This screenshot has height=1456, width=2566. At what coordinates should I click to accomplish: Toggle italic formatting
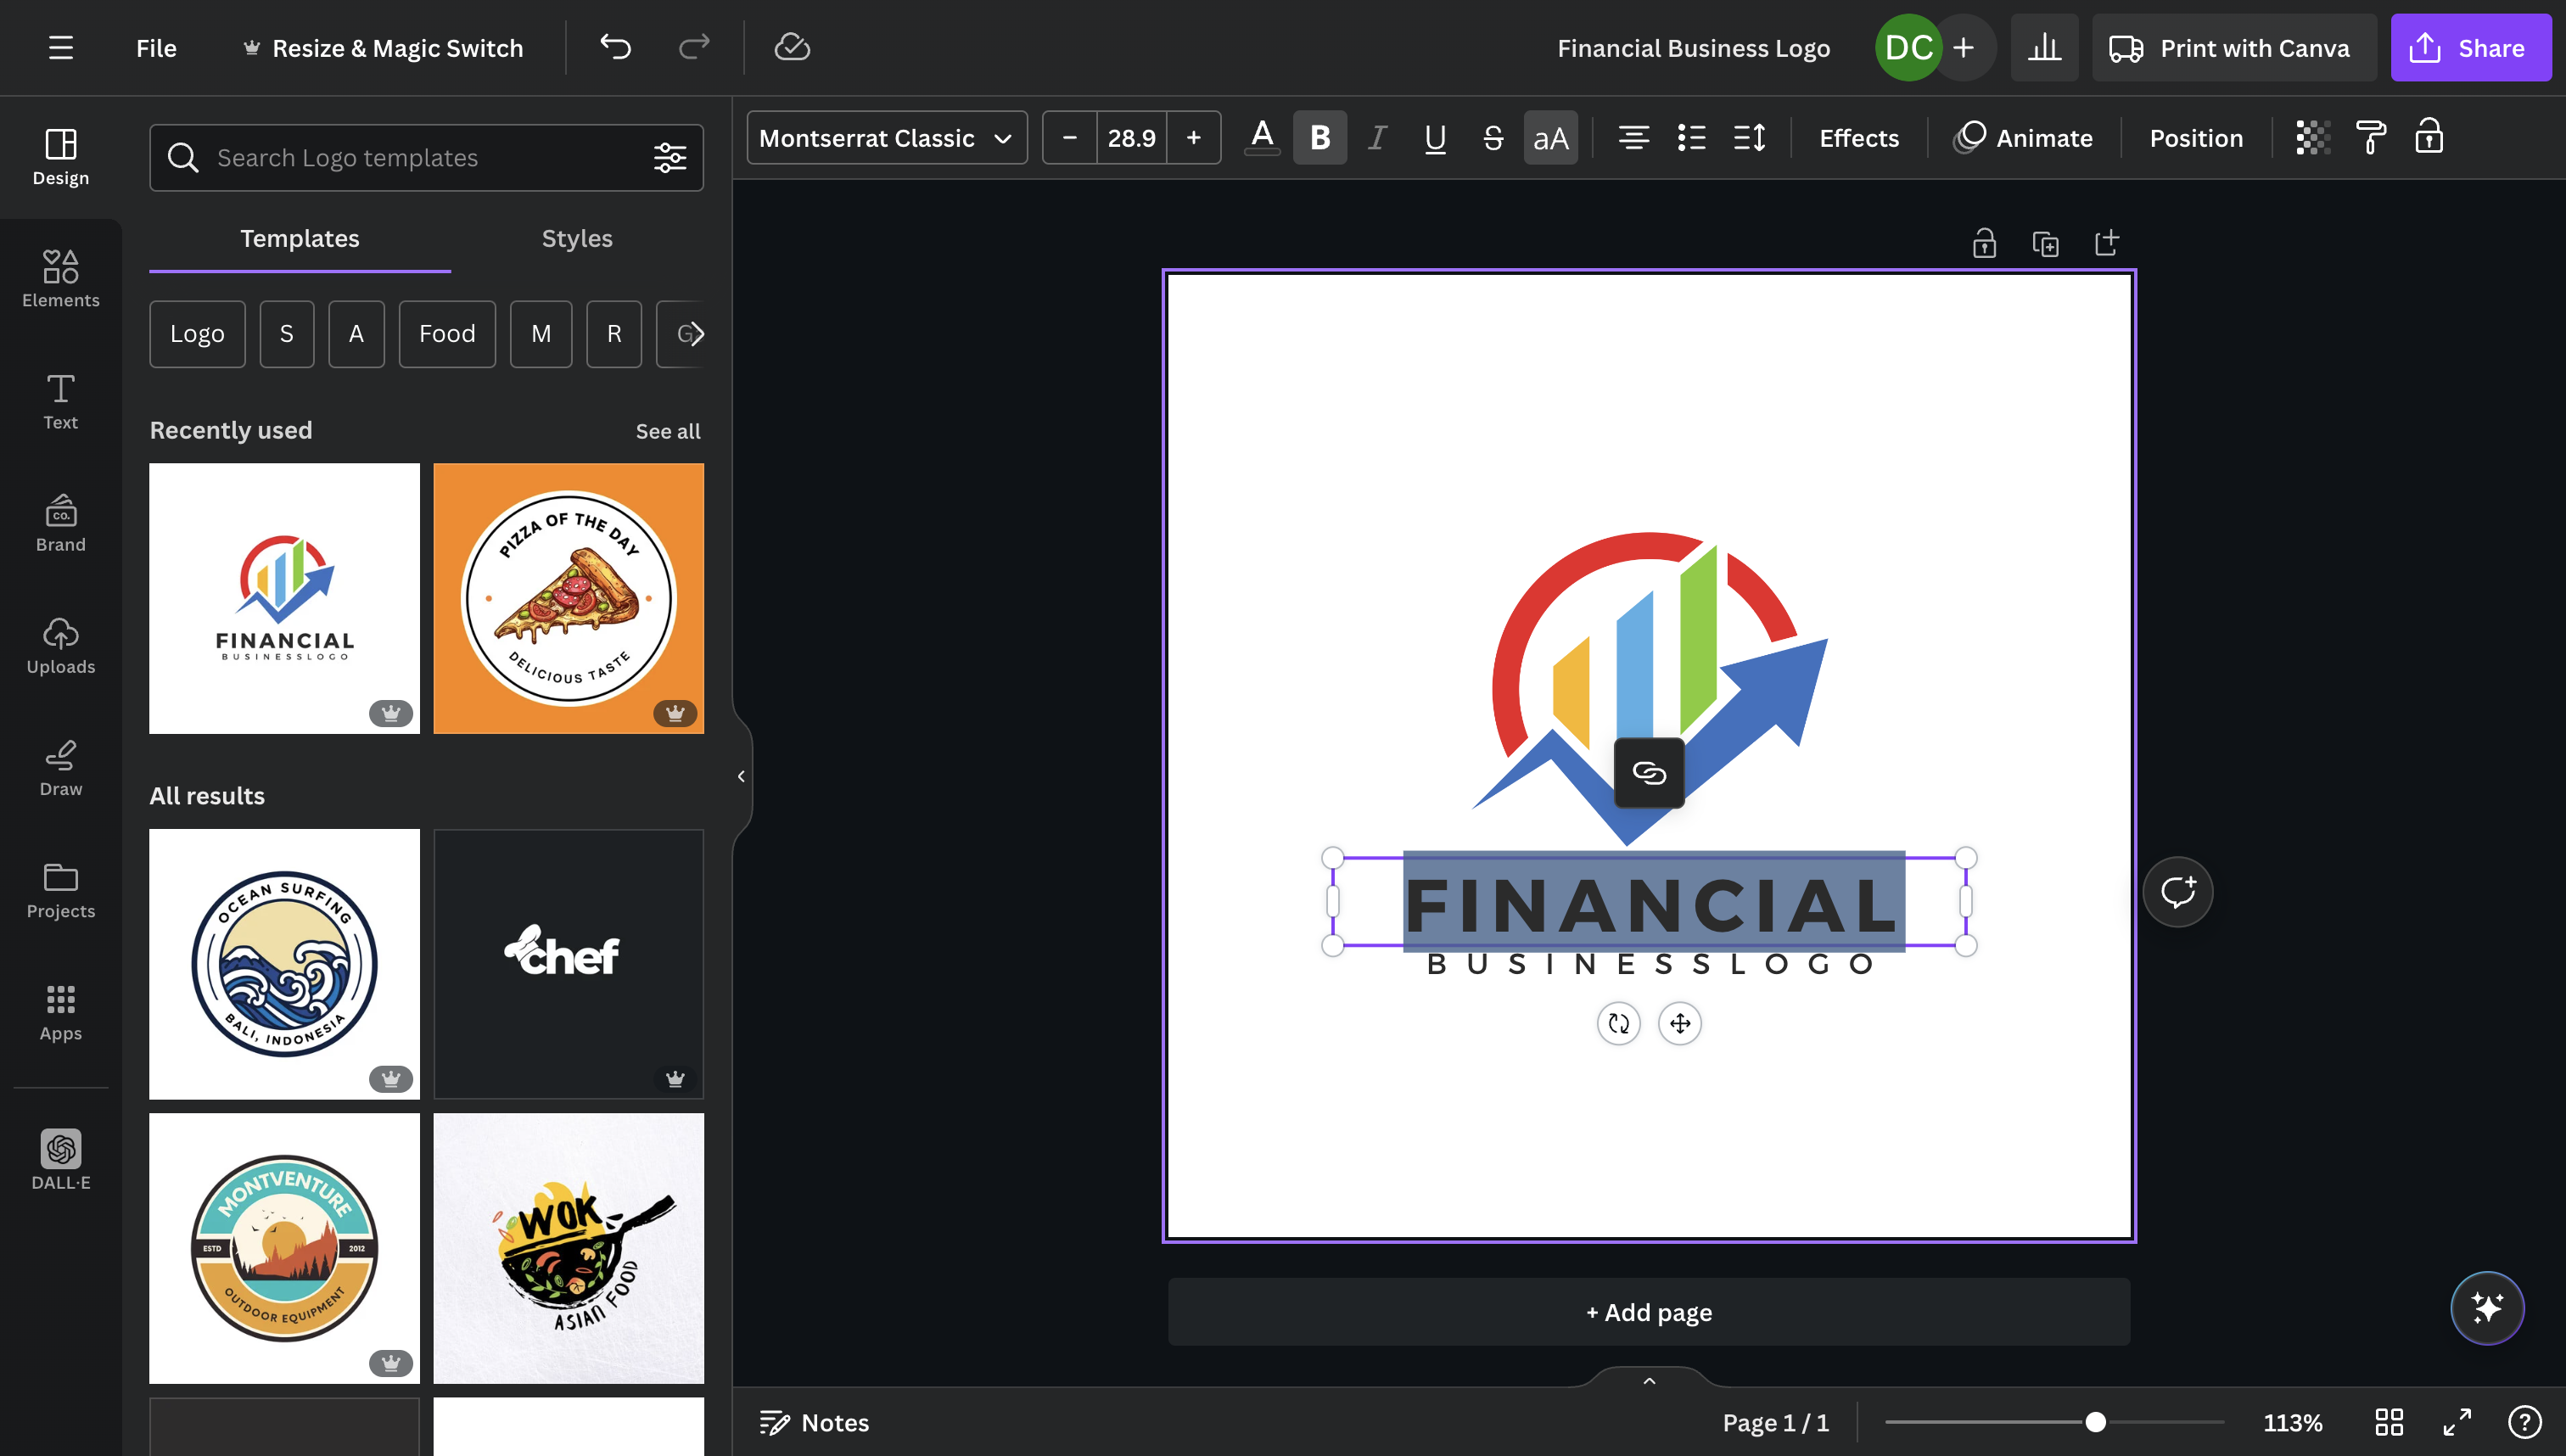coord(1377,137)
